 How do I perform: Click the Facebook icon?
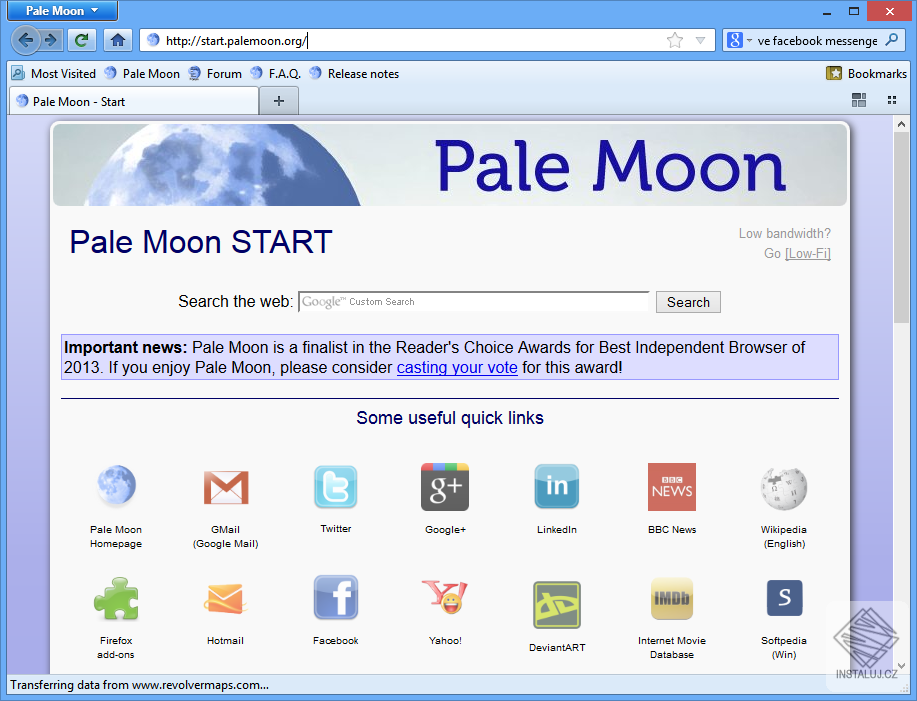335,597
